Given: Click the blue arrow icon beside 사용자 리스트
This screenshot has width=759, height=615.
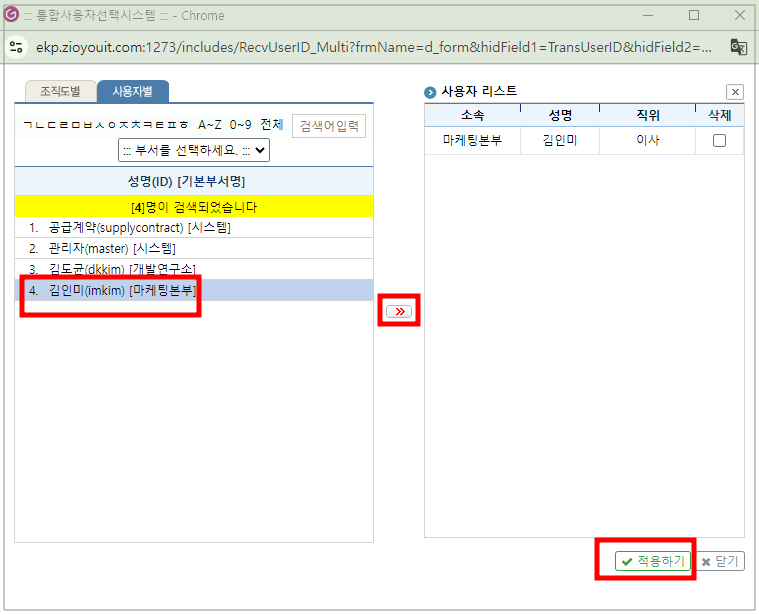Looking at the screenshot, I should coord(430,92).
